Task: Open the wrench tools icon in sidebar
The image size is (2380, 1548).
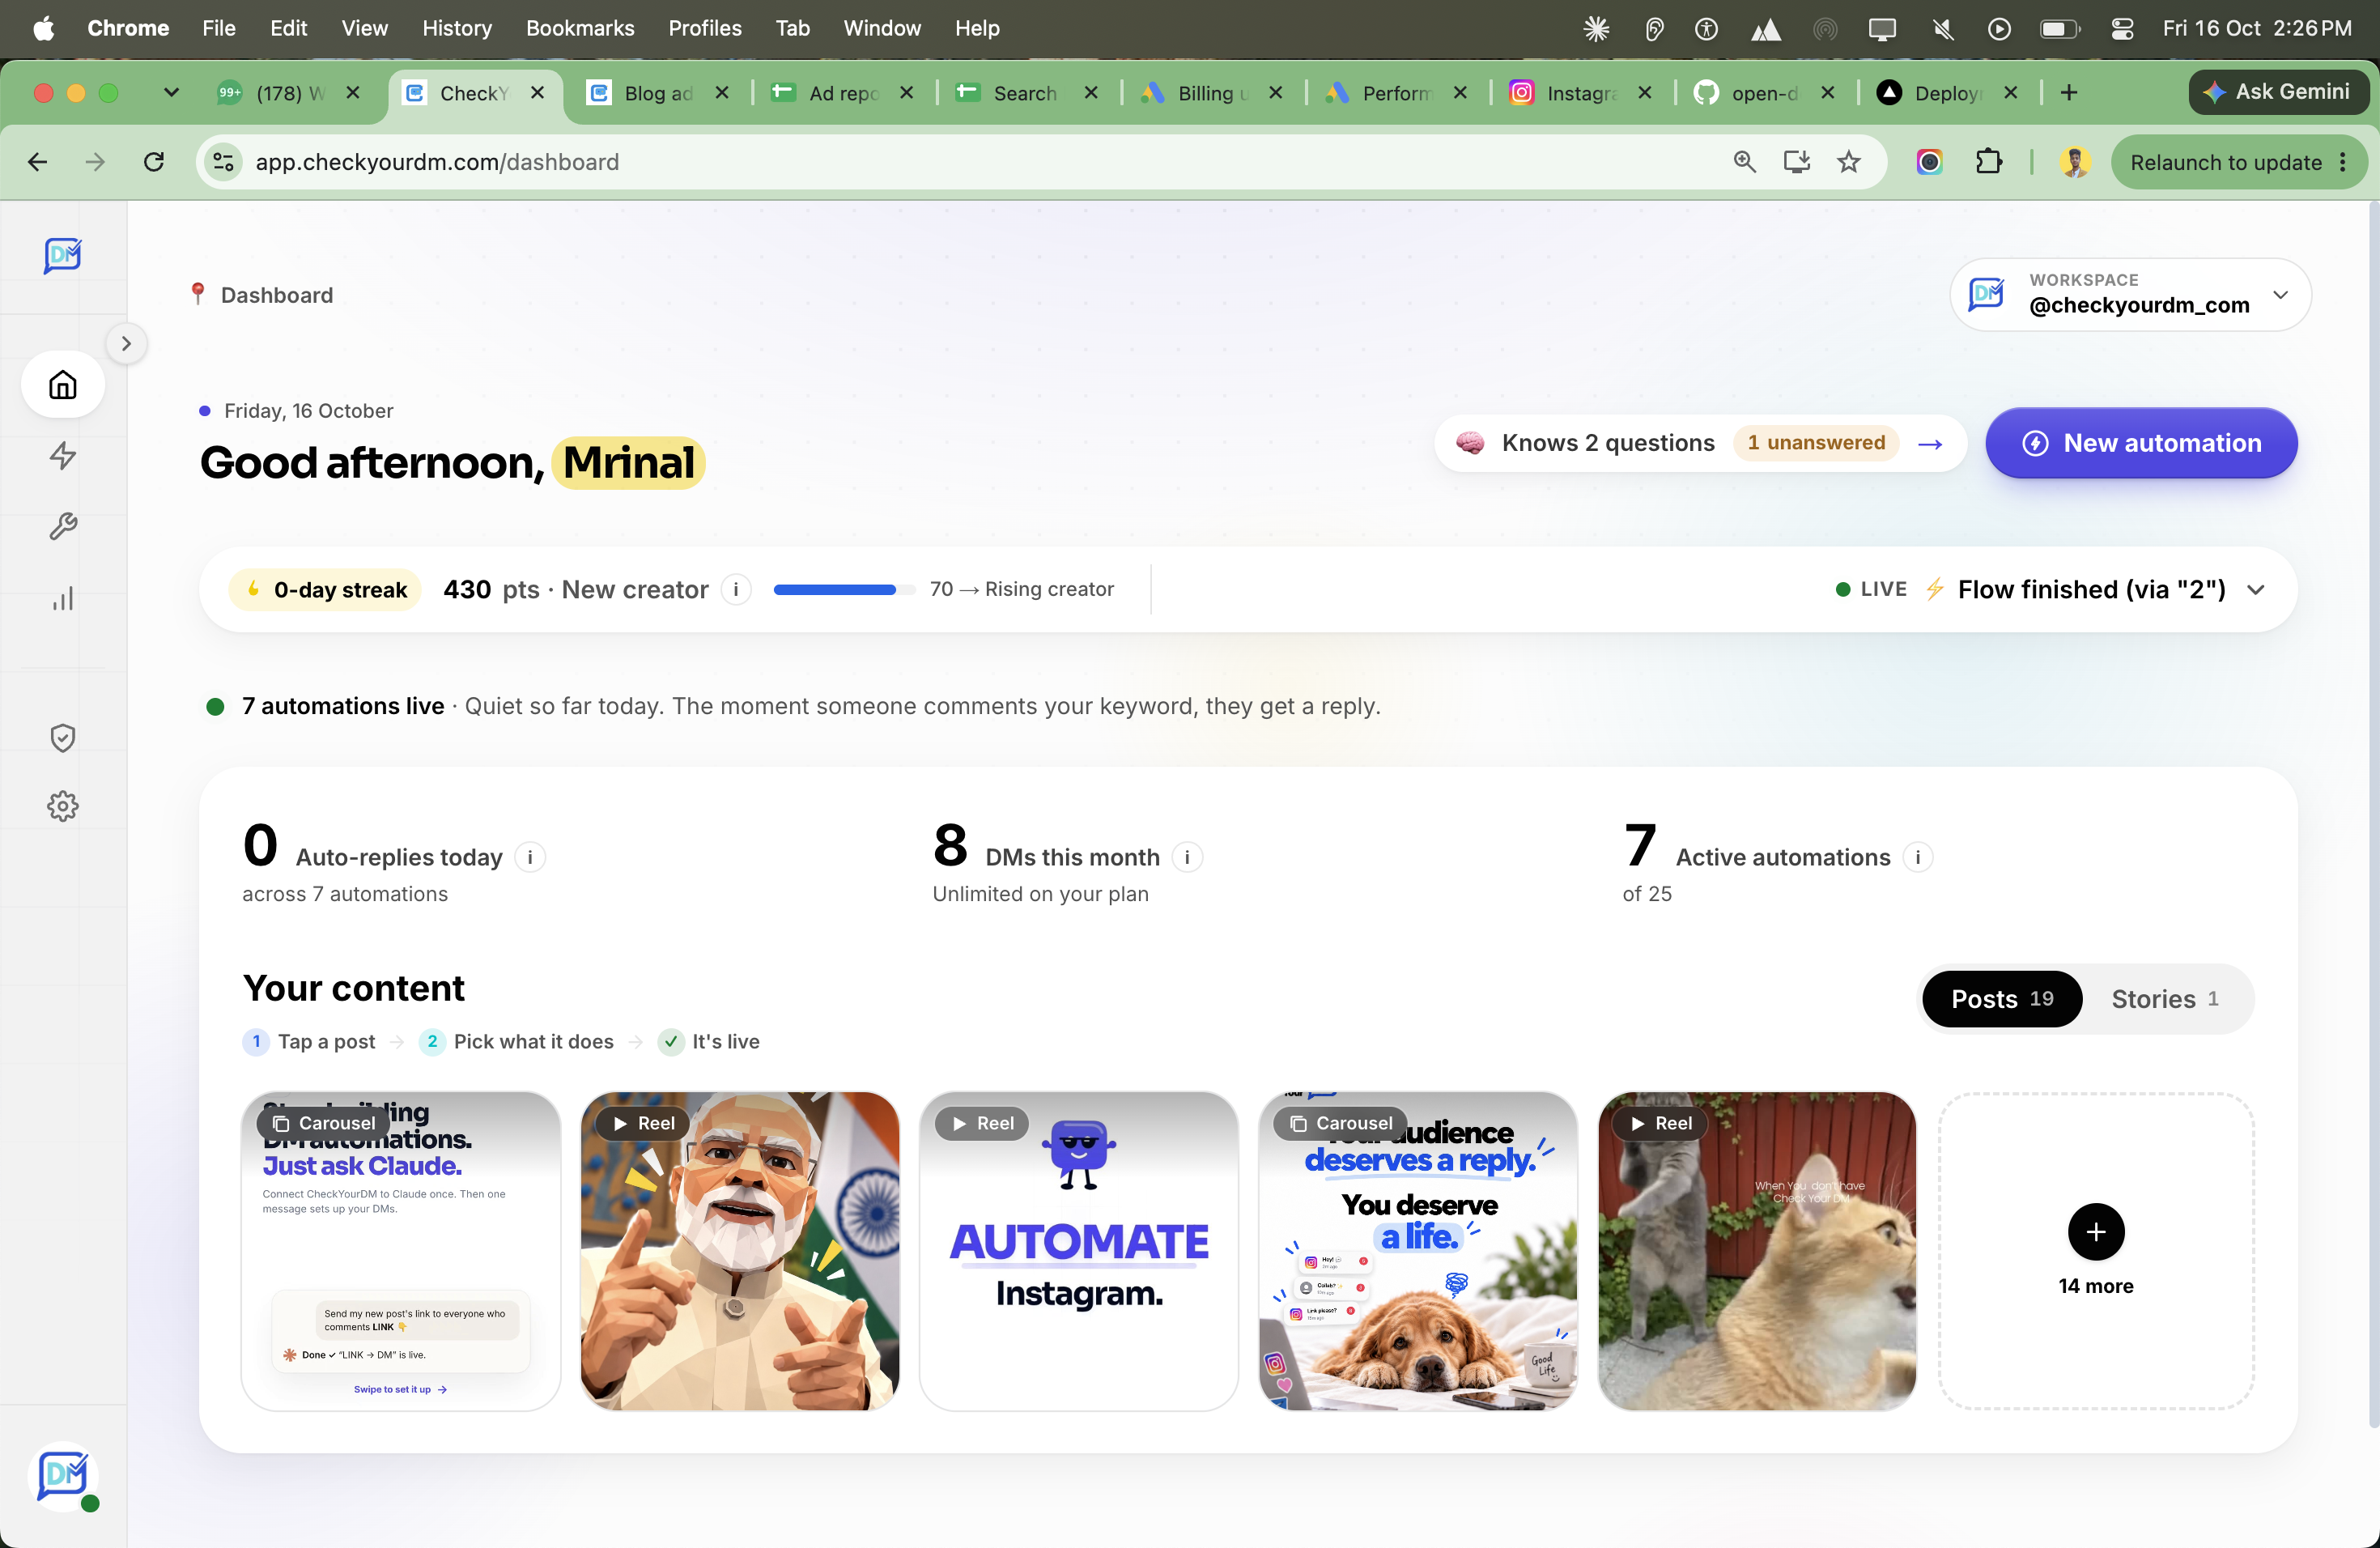Action: click(63, 527)
